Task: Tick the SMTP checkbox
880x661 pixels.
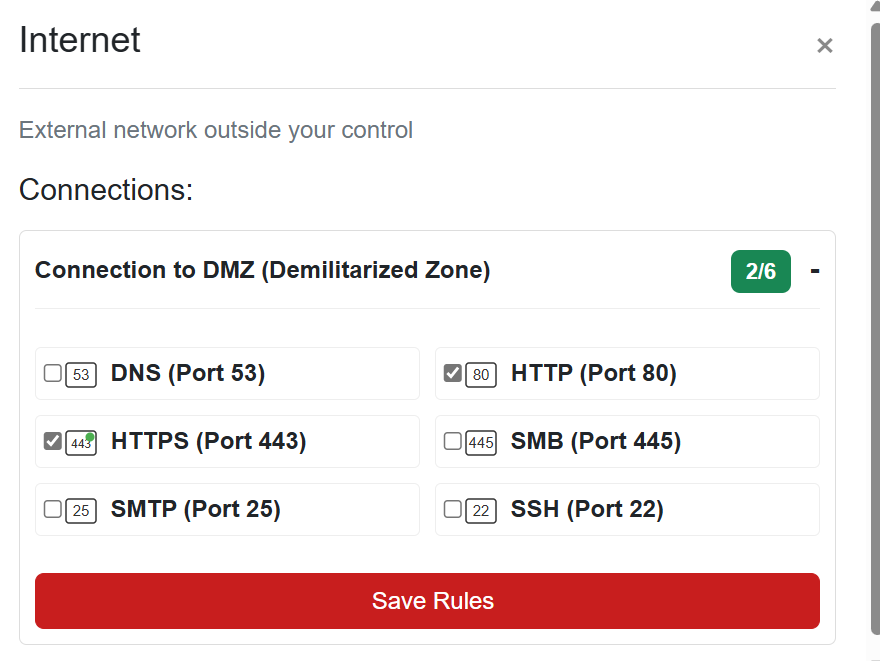Action: tap(53, 509)
